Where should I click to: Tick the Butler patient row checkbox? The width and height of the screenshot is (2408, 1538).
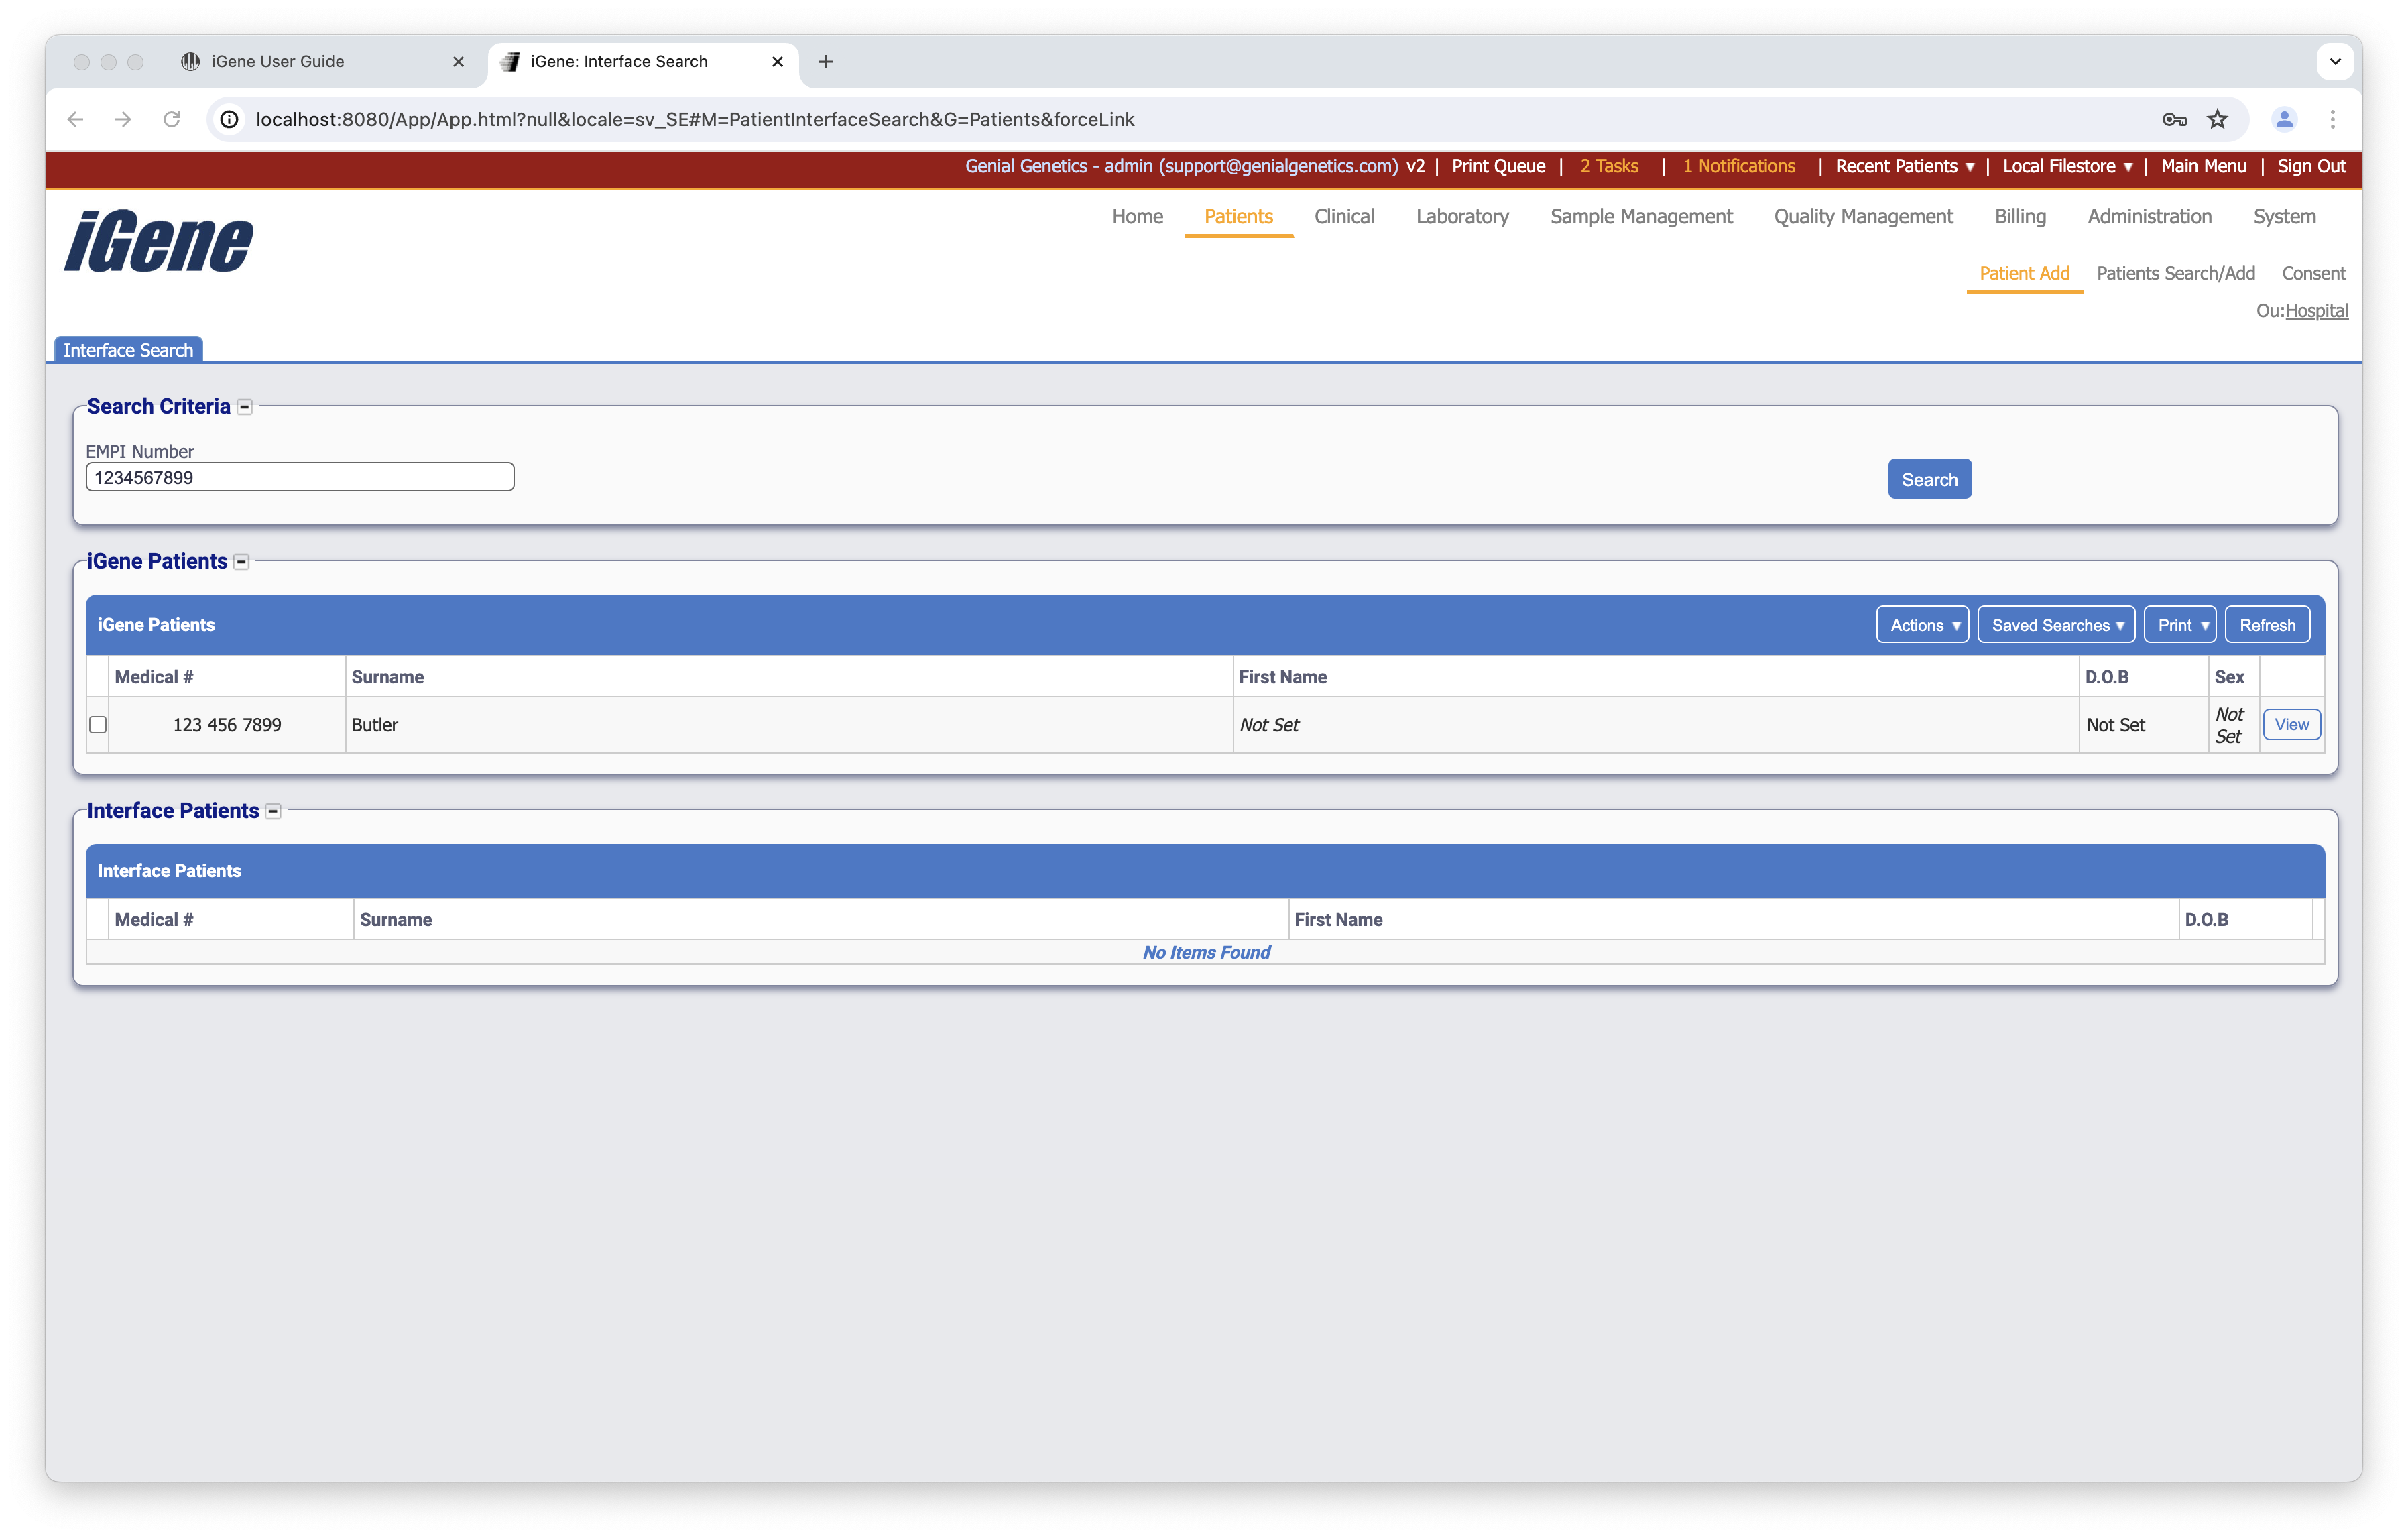[98, 725]
